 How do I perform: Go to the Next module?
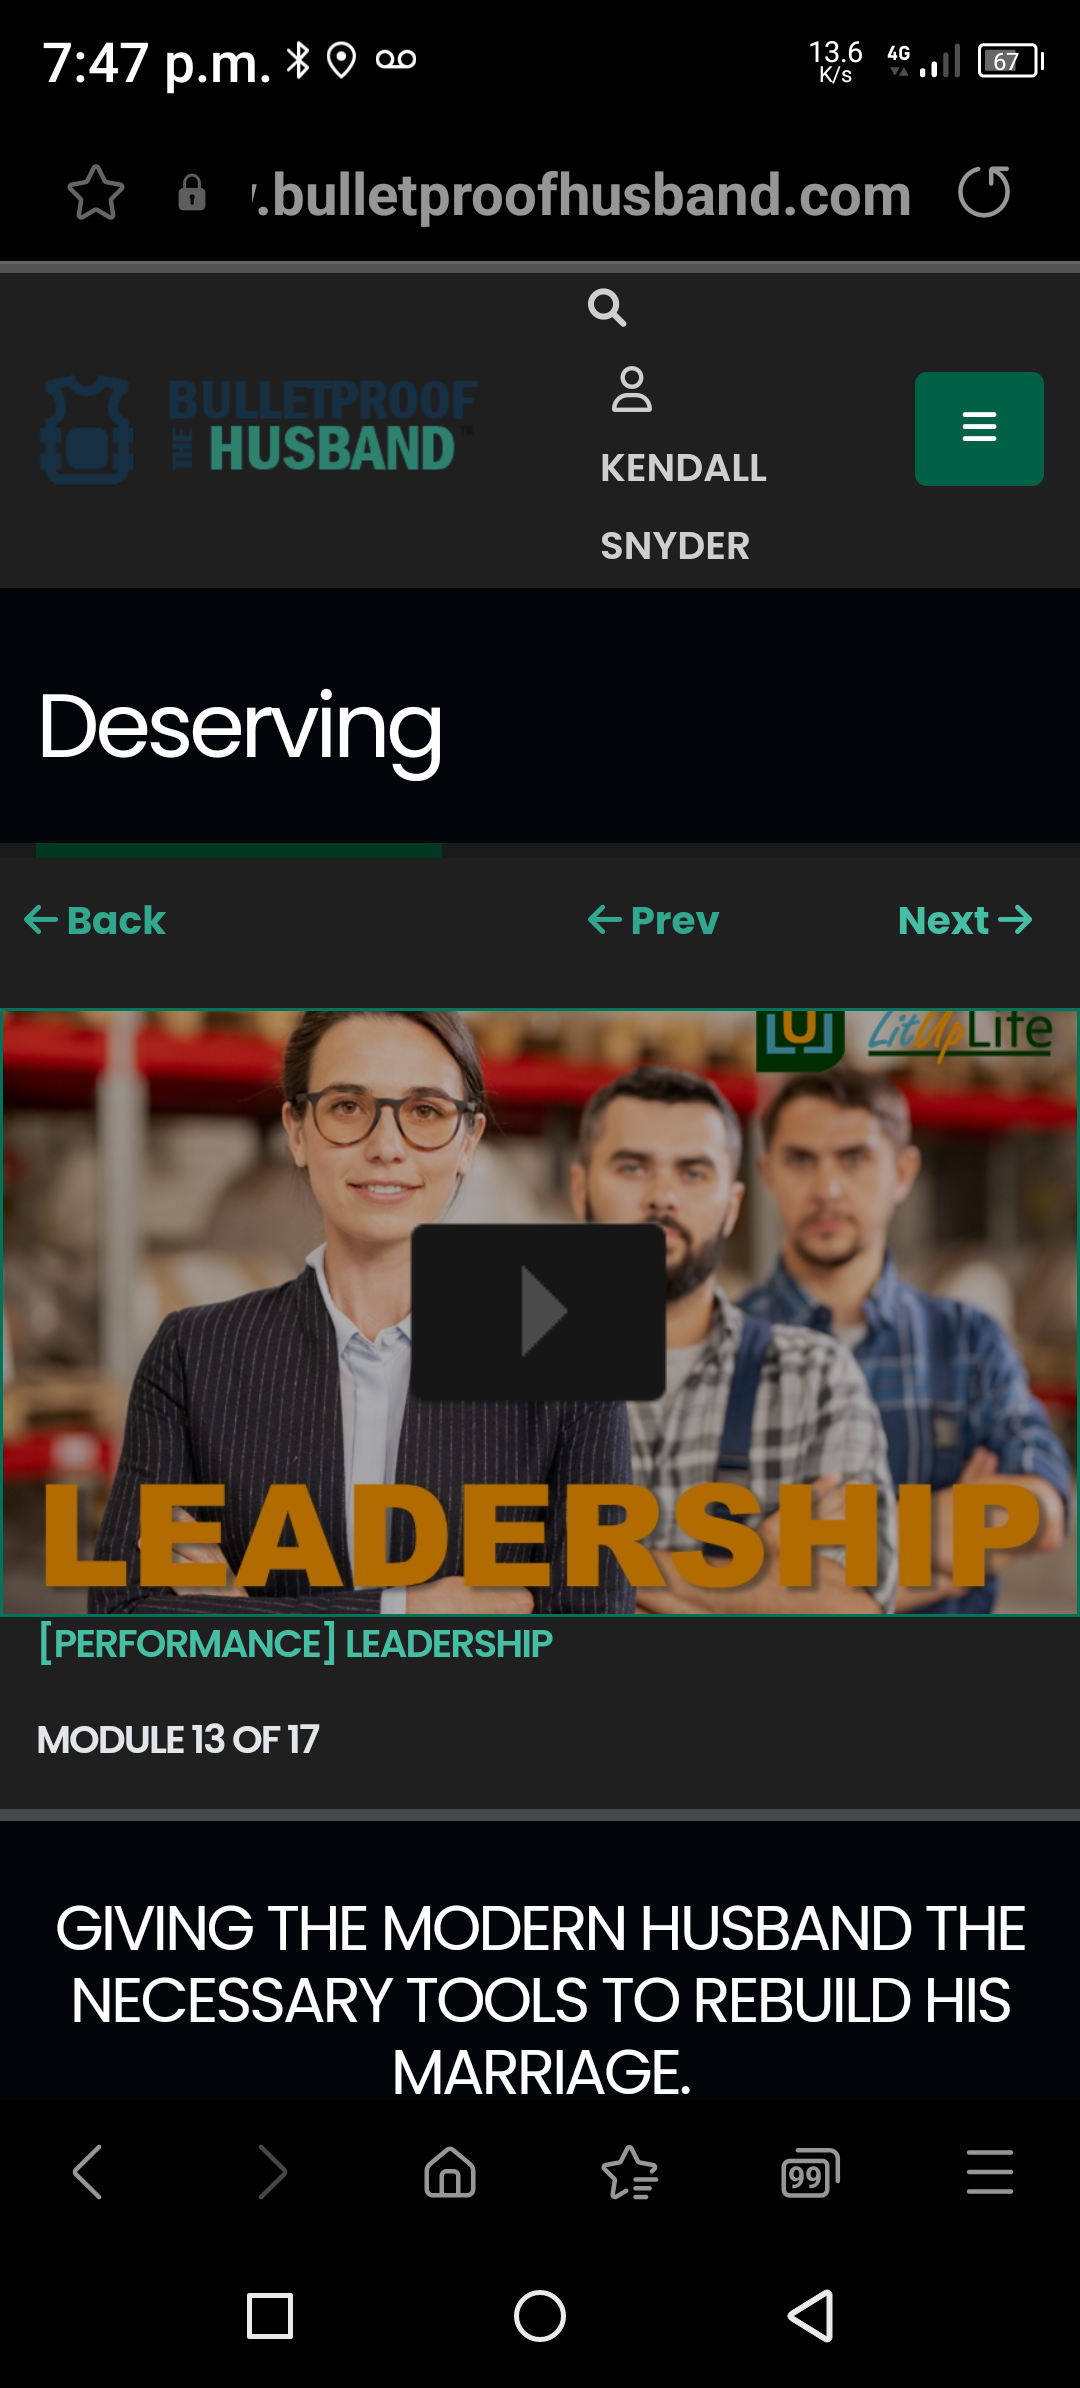point(965,920)
